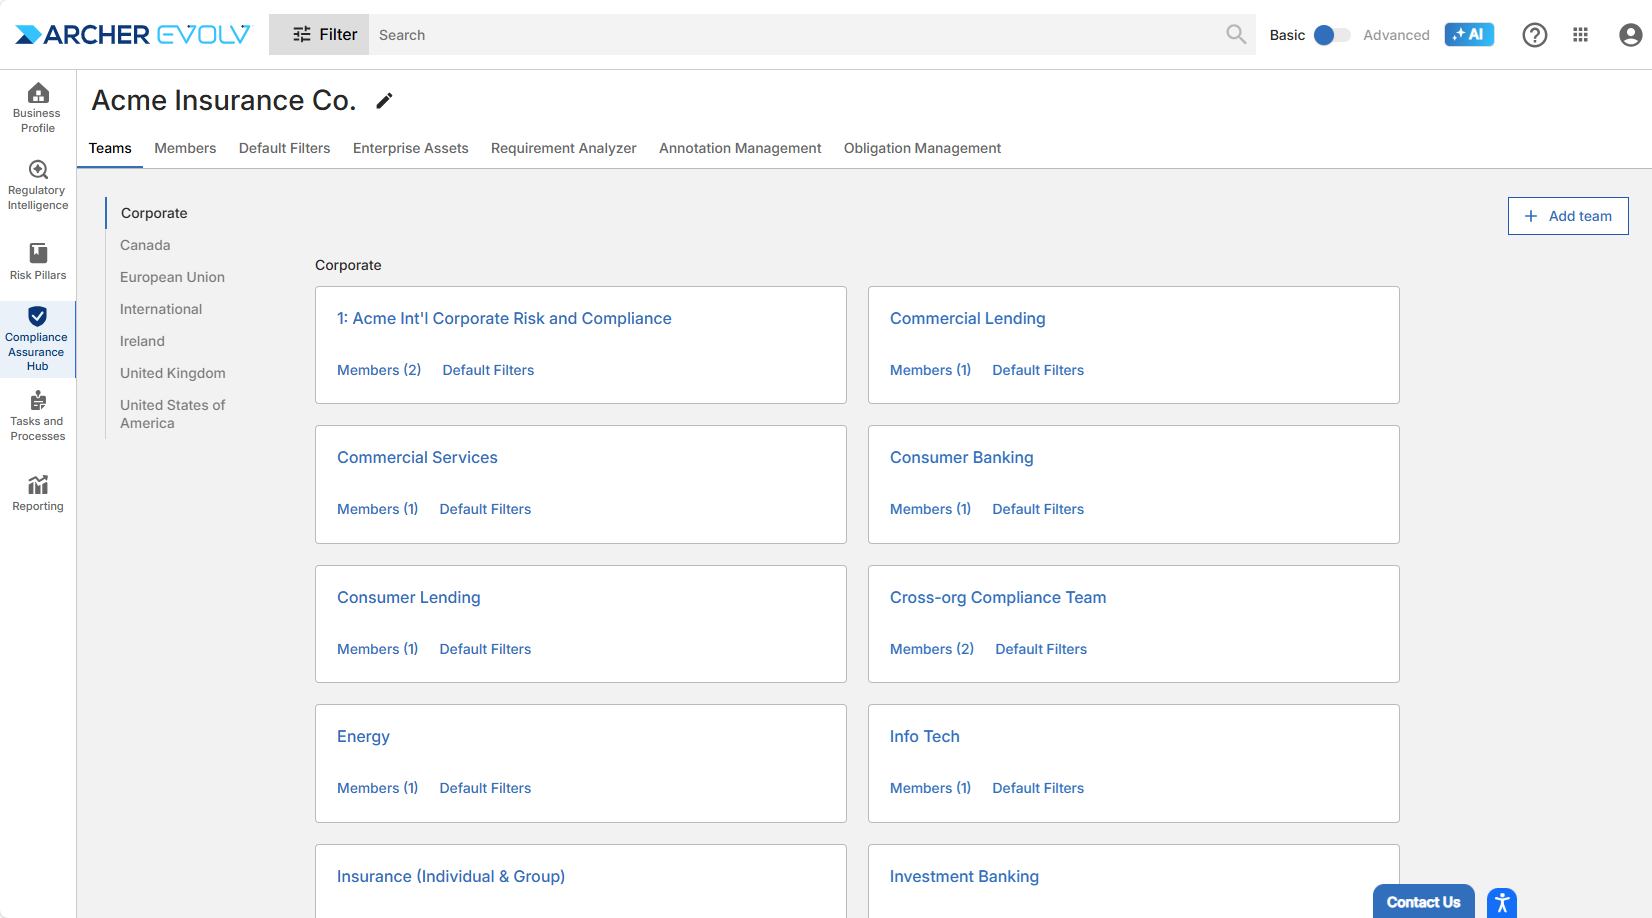1652x918 pixels.
Task: Click the Add team button
Action: pyautogui.click(x=1567, y=216)
